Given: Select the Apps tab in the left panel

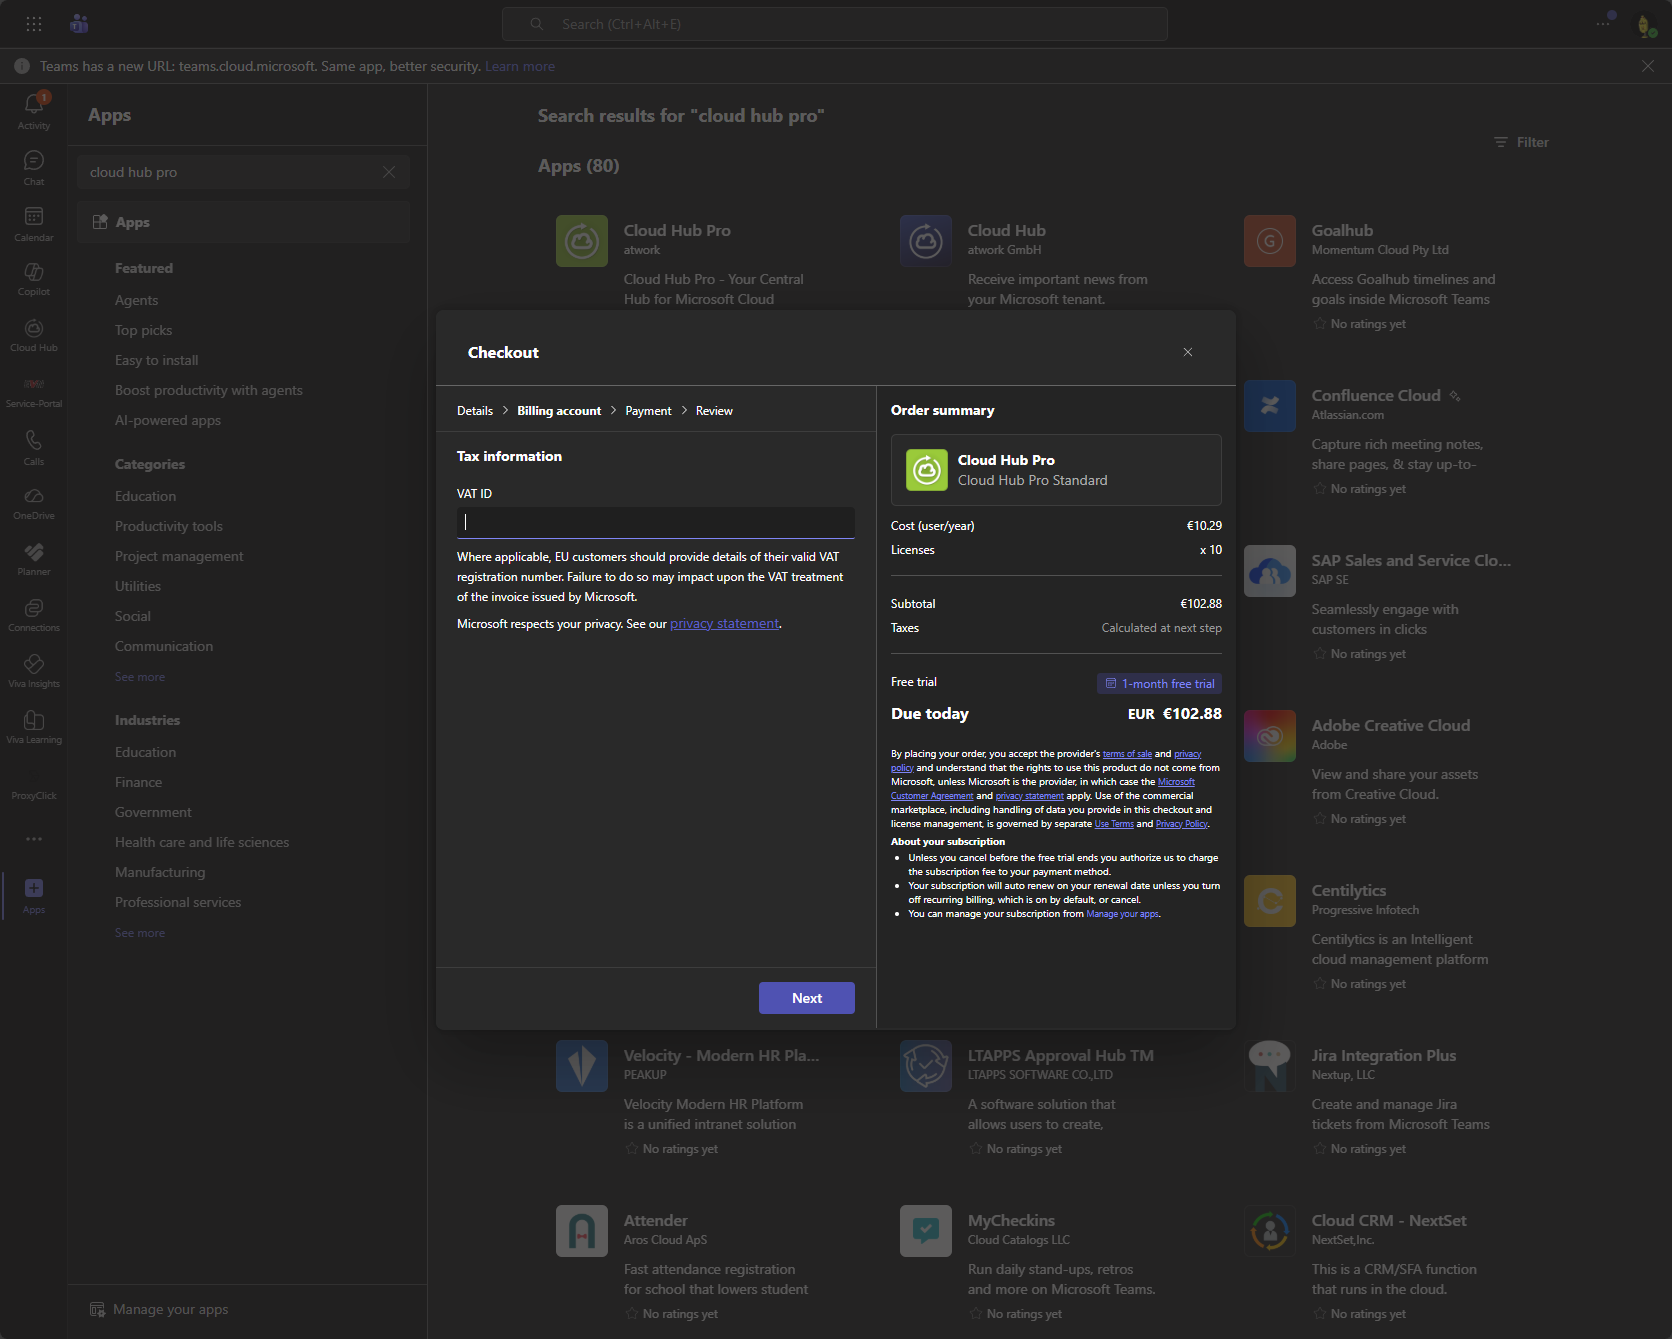Looking at the screenshot, I should pyautogui.click(x=244, y=222).
